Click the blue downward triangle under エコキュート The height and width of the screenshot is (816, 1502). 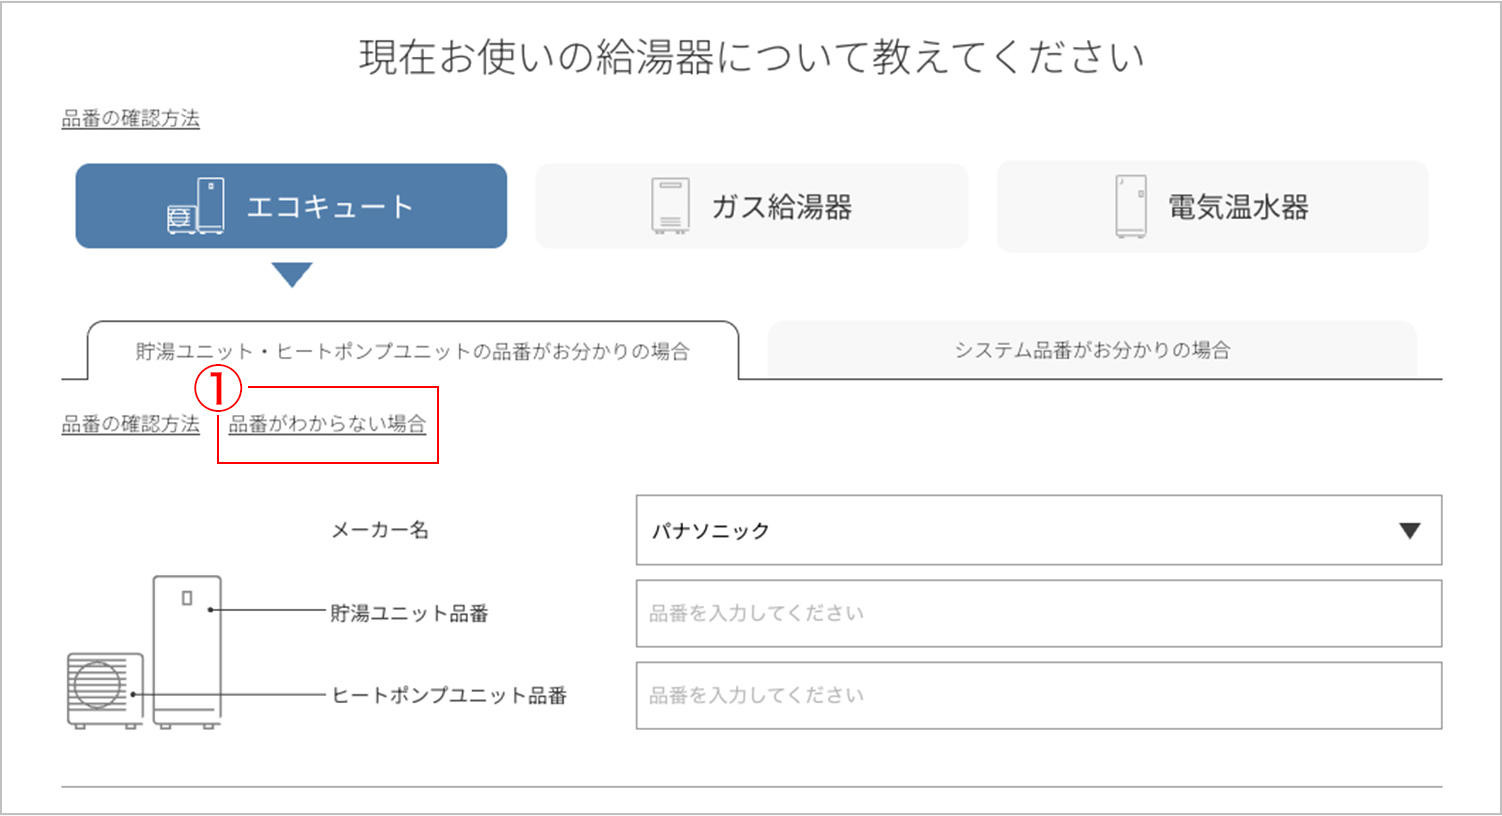[292, 274]
